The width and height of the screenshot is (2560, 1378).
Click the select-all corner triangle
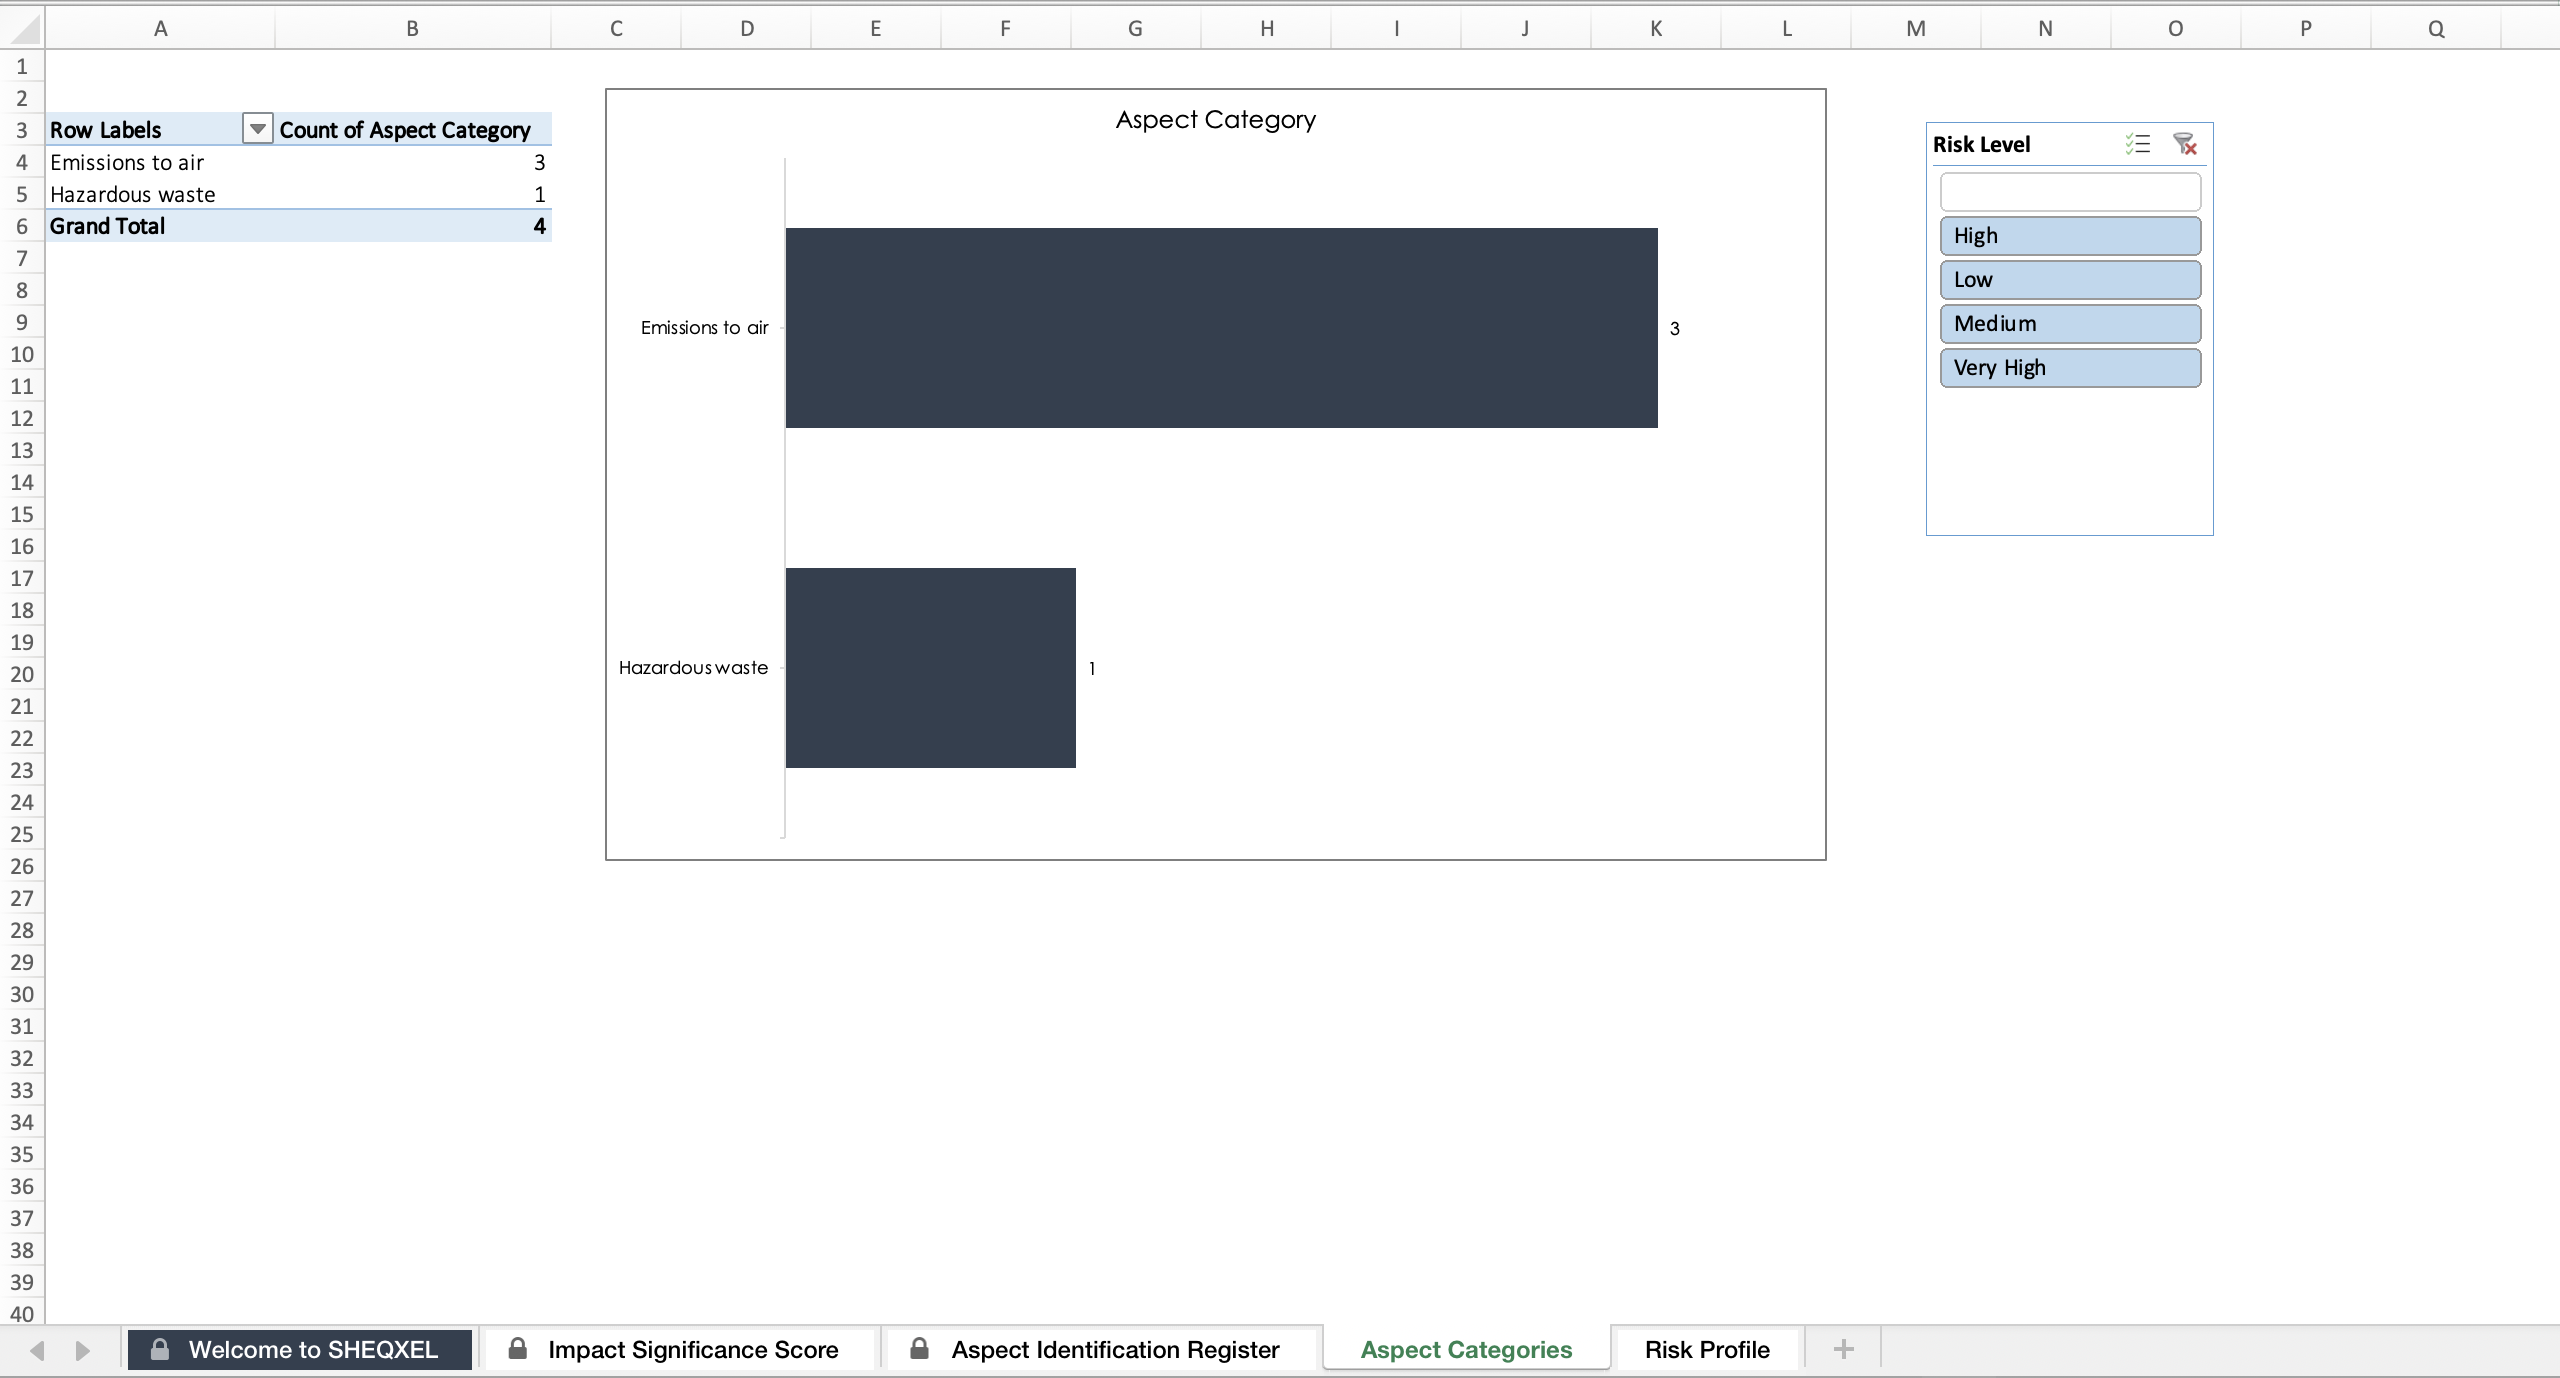(23, 28)
